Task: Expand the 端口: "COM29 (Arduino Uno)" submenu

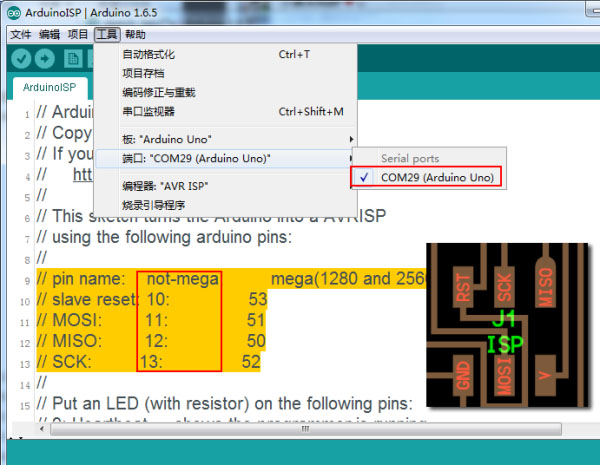Action: (226, 158)
